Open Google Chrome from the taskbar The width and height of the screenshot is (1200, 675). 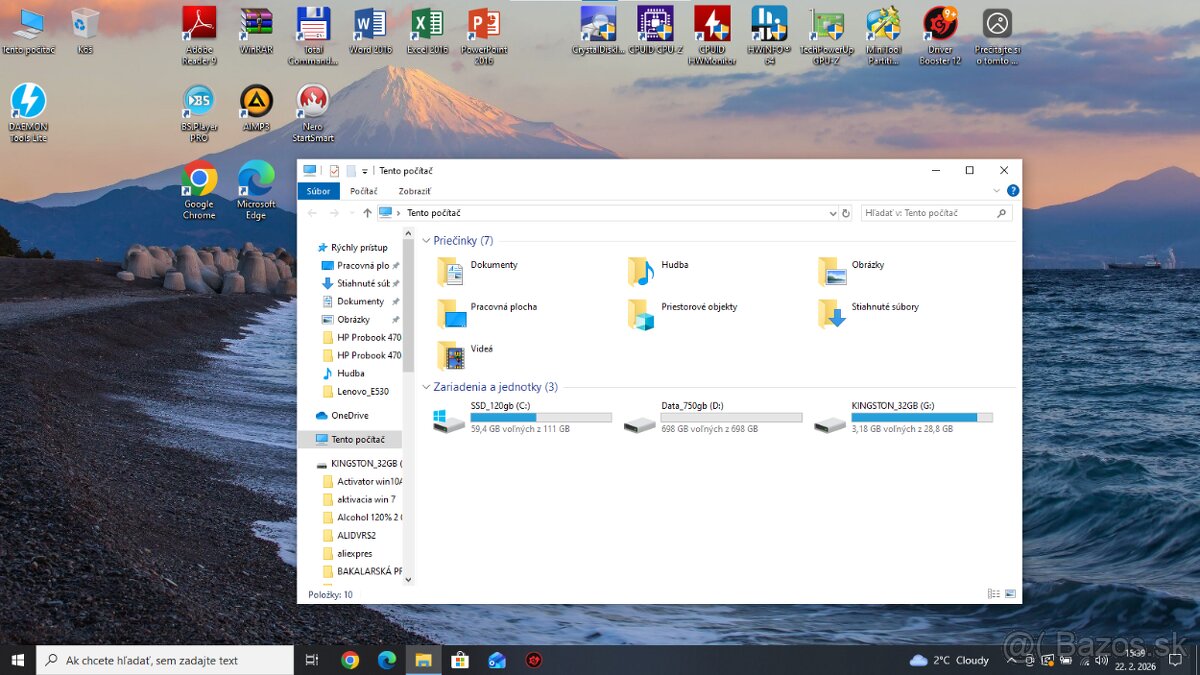[x=349, y=660]
